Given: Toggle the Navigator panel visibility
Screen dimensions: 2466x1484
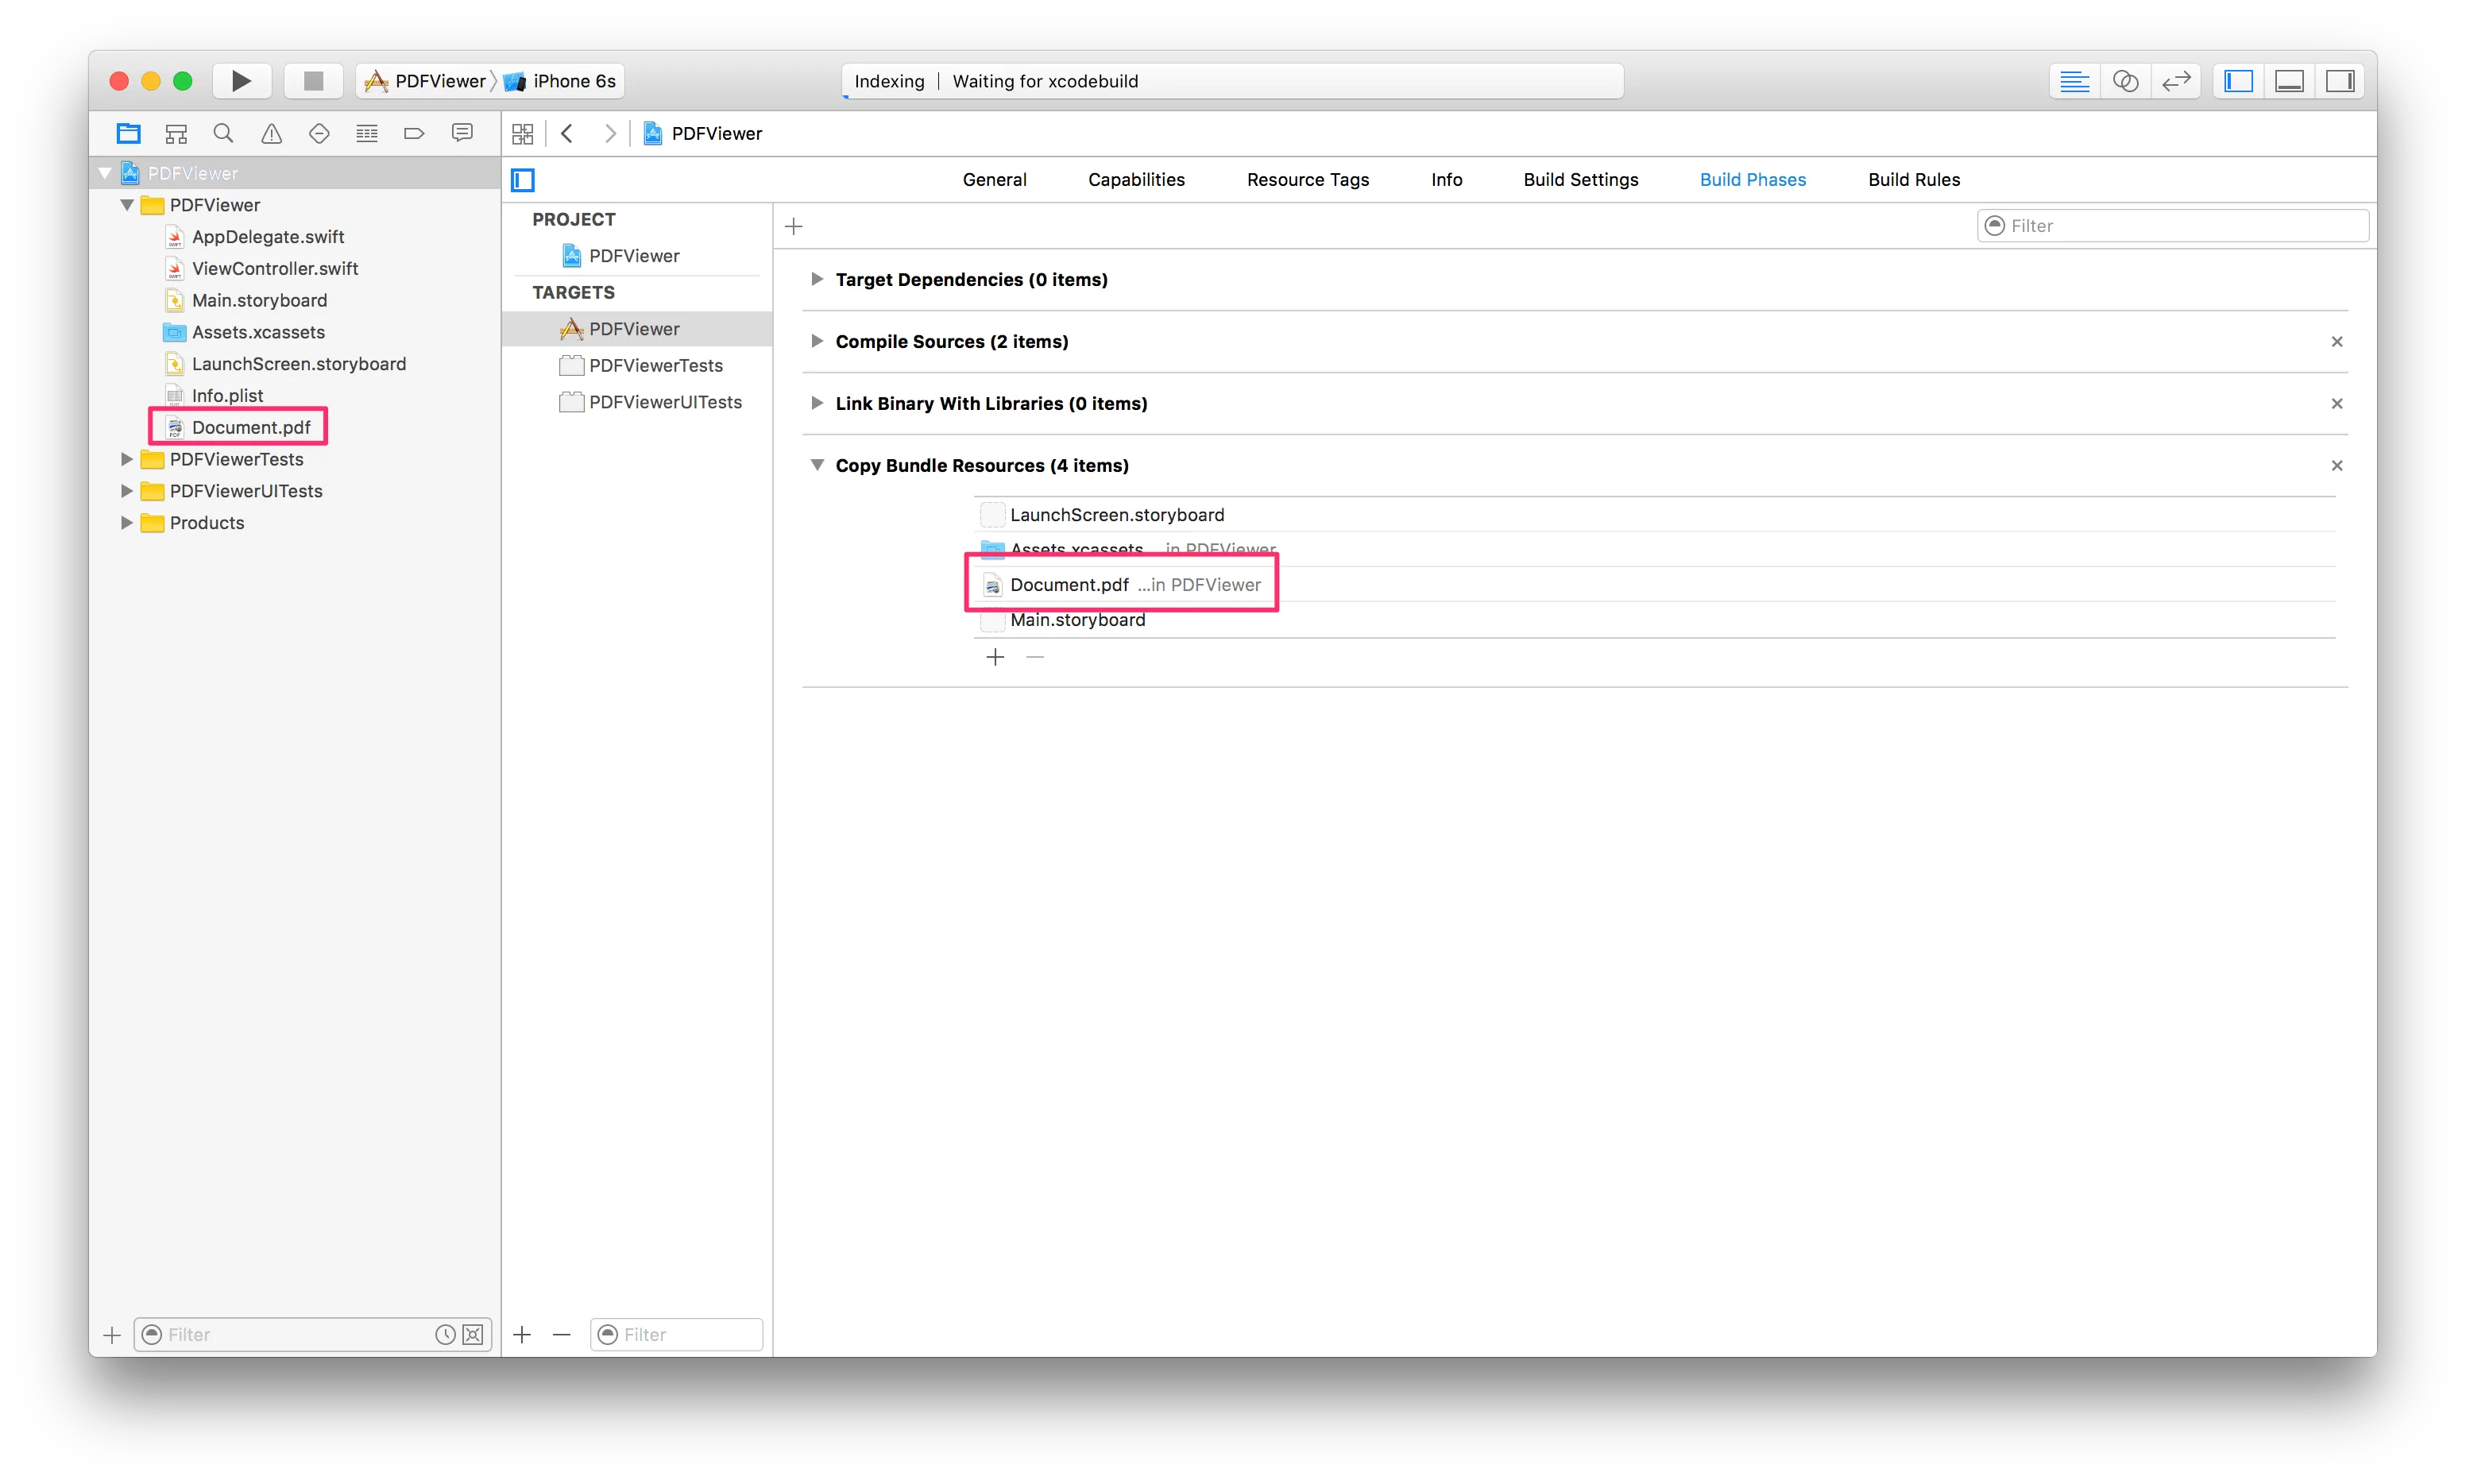Looking at the screenshot, I should (2238, 81).
